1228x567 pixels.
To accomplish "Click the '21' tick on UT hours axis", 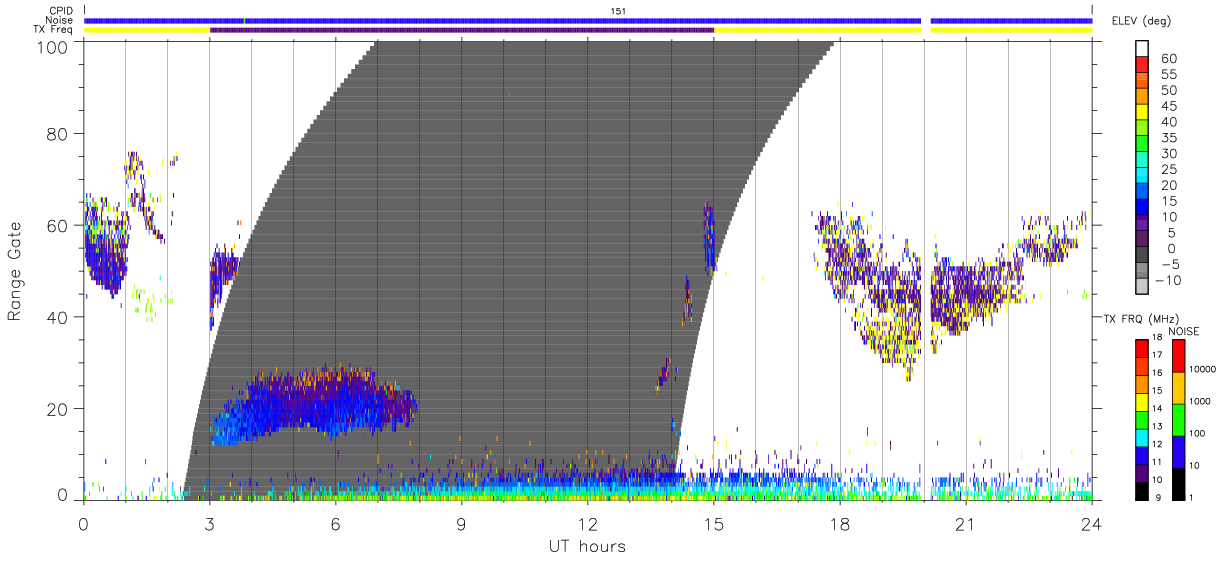I will click(965, 523).
